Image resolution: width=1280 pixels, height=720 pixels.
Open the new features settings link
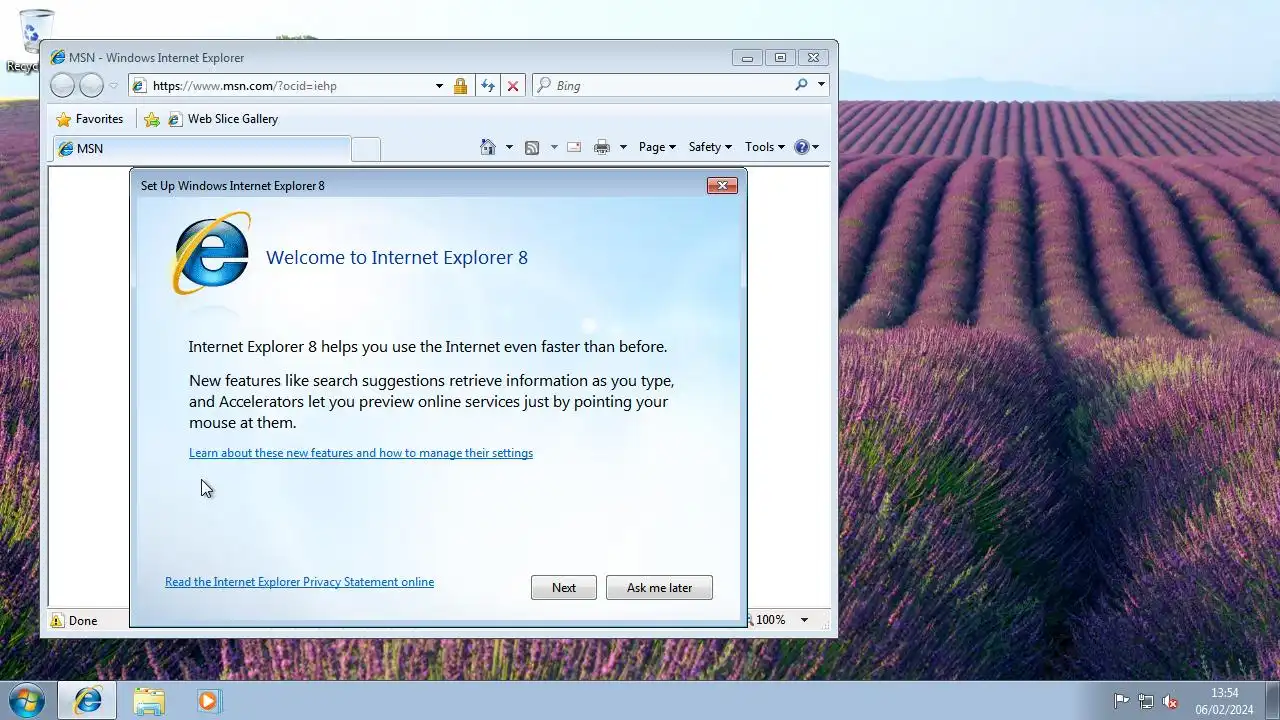tap(361, 453)
